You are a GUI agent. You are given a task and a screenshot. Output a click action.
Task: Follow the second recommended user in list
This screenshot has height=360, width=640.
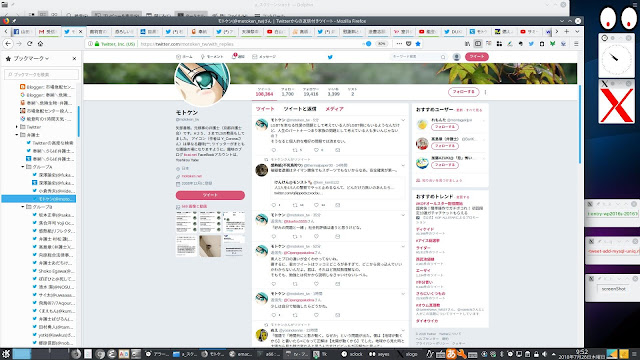click(444, 146)
